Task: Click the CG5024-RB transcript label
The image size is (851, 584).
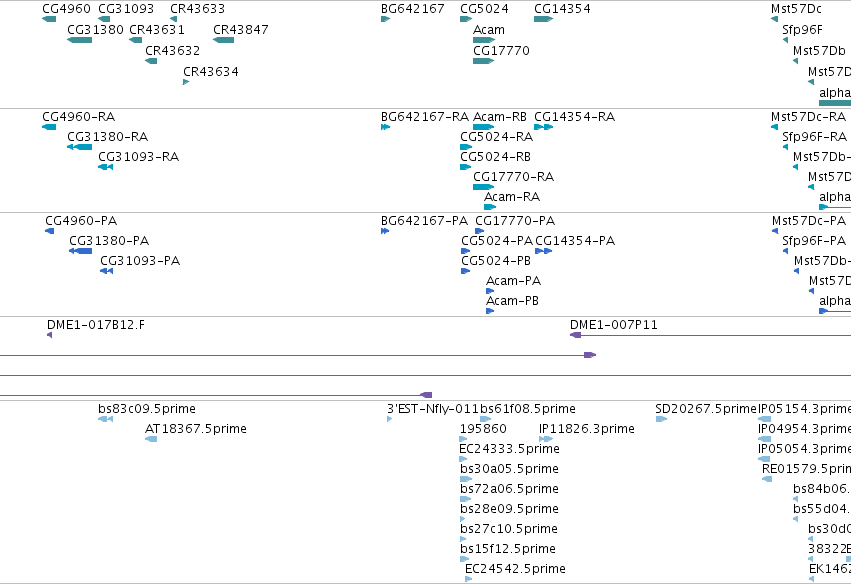Action: point(496,157)
